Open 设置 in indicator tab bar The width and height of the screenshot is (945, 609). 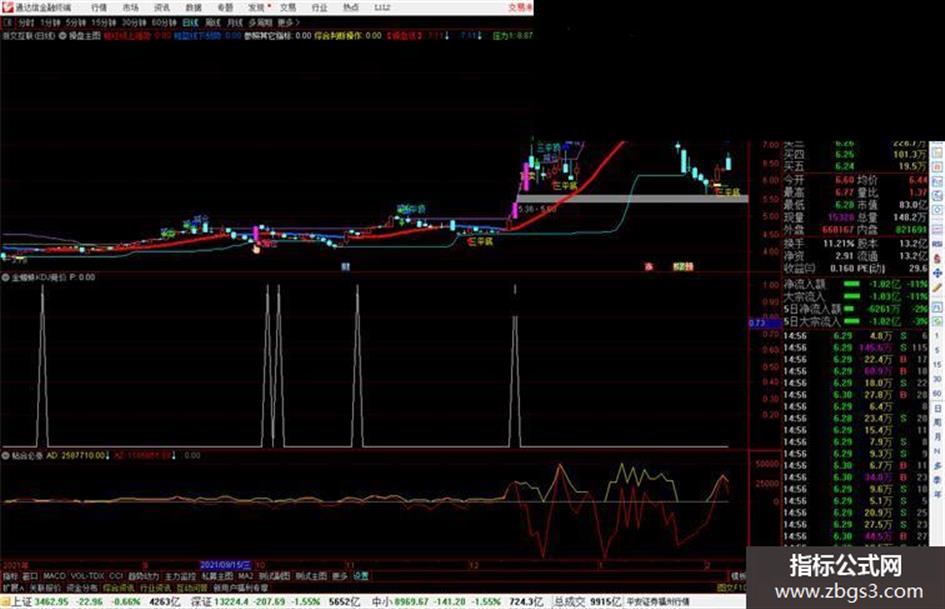click(361, 576)
